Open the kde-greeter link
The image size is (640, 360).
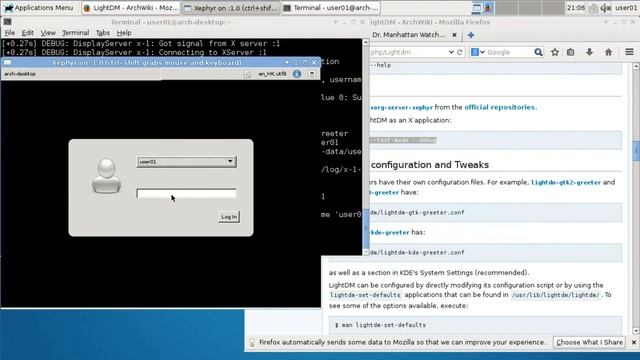coord(389,232)
